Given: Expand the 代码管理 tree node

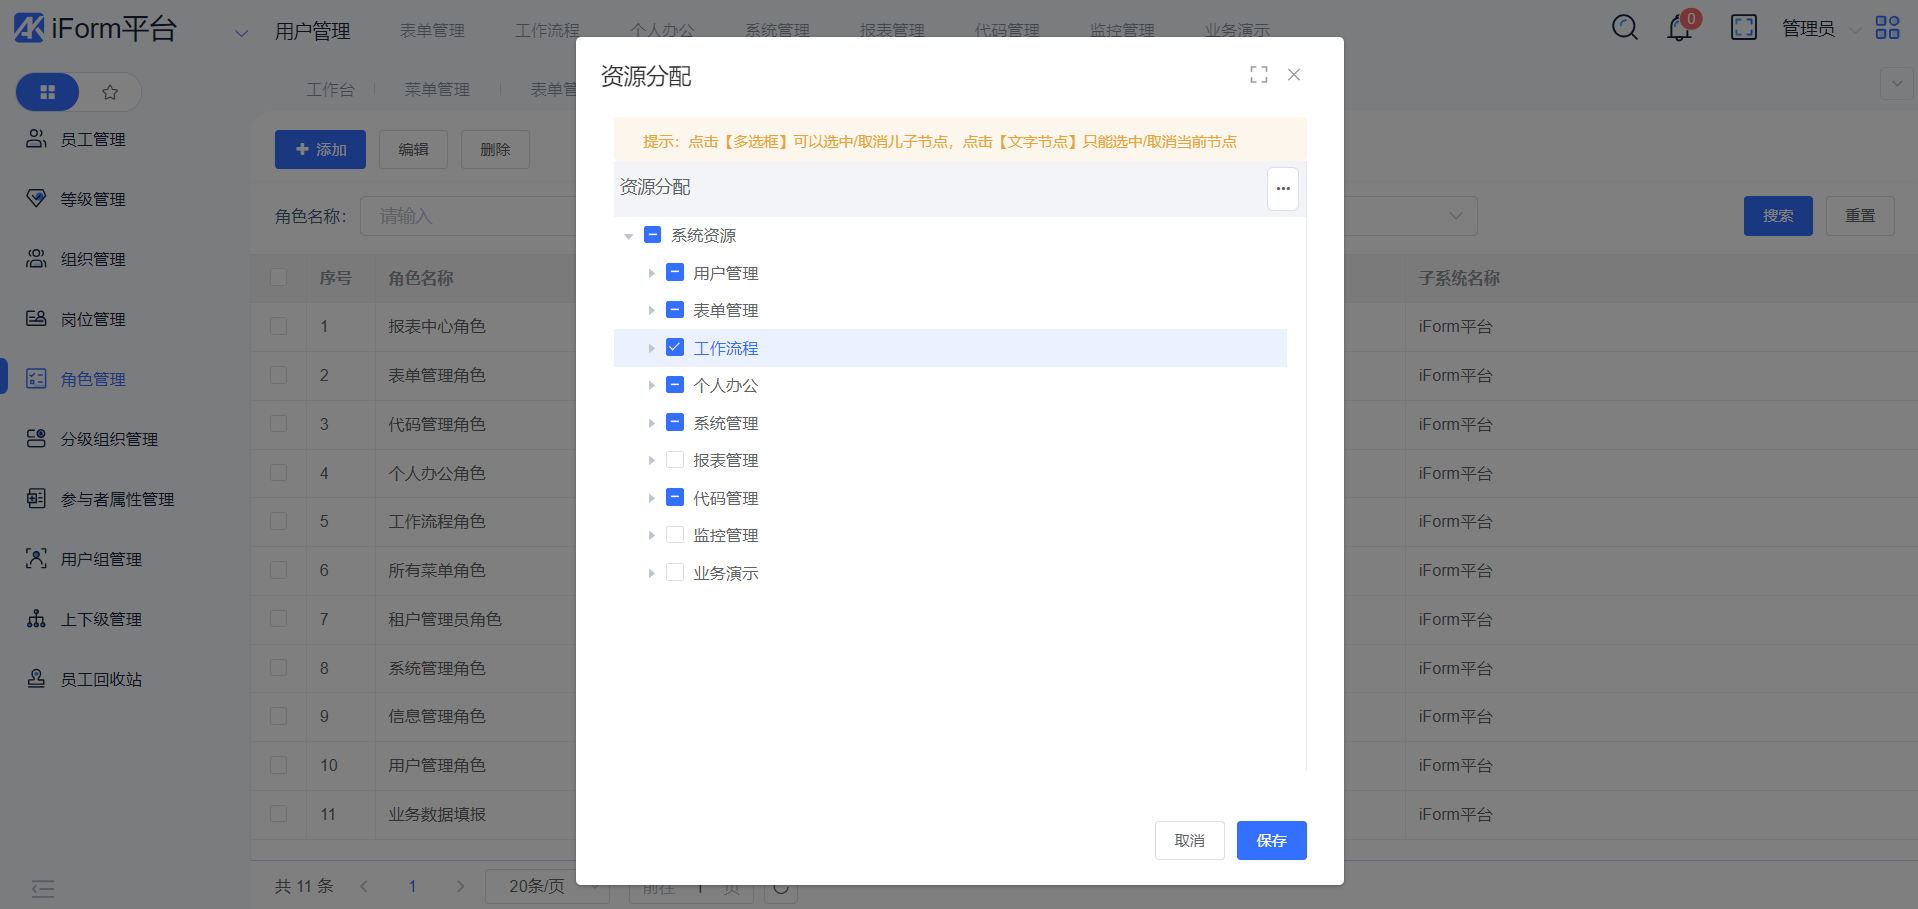Looking at the screenshot, I should [x=651, y=498].
